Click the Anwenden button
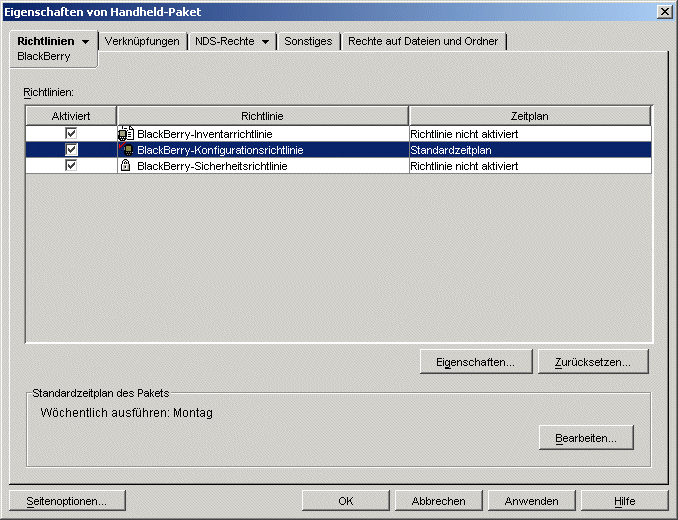 tap(531, 501)
